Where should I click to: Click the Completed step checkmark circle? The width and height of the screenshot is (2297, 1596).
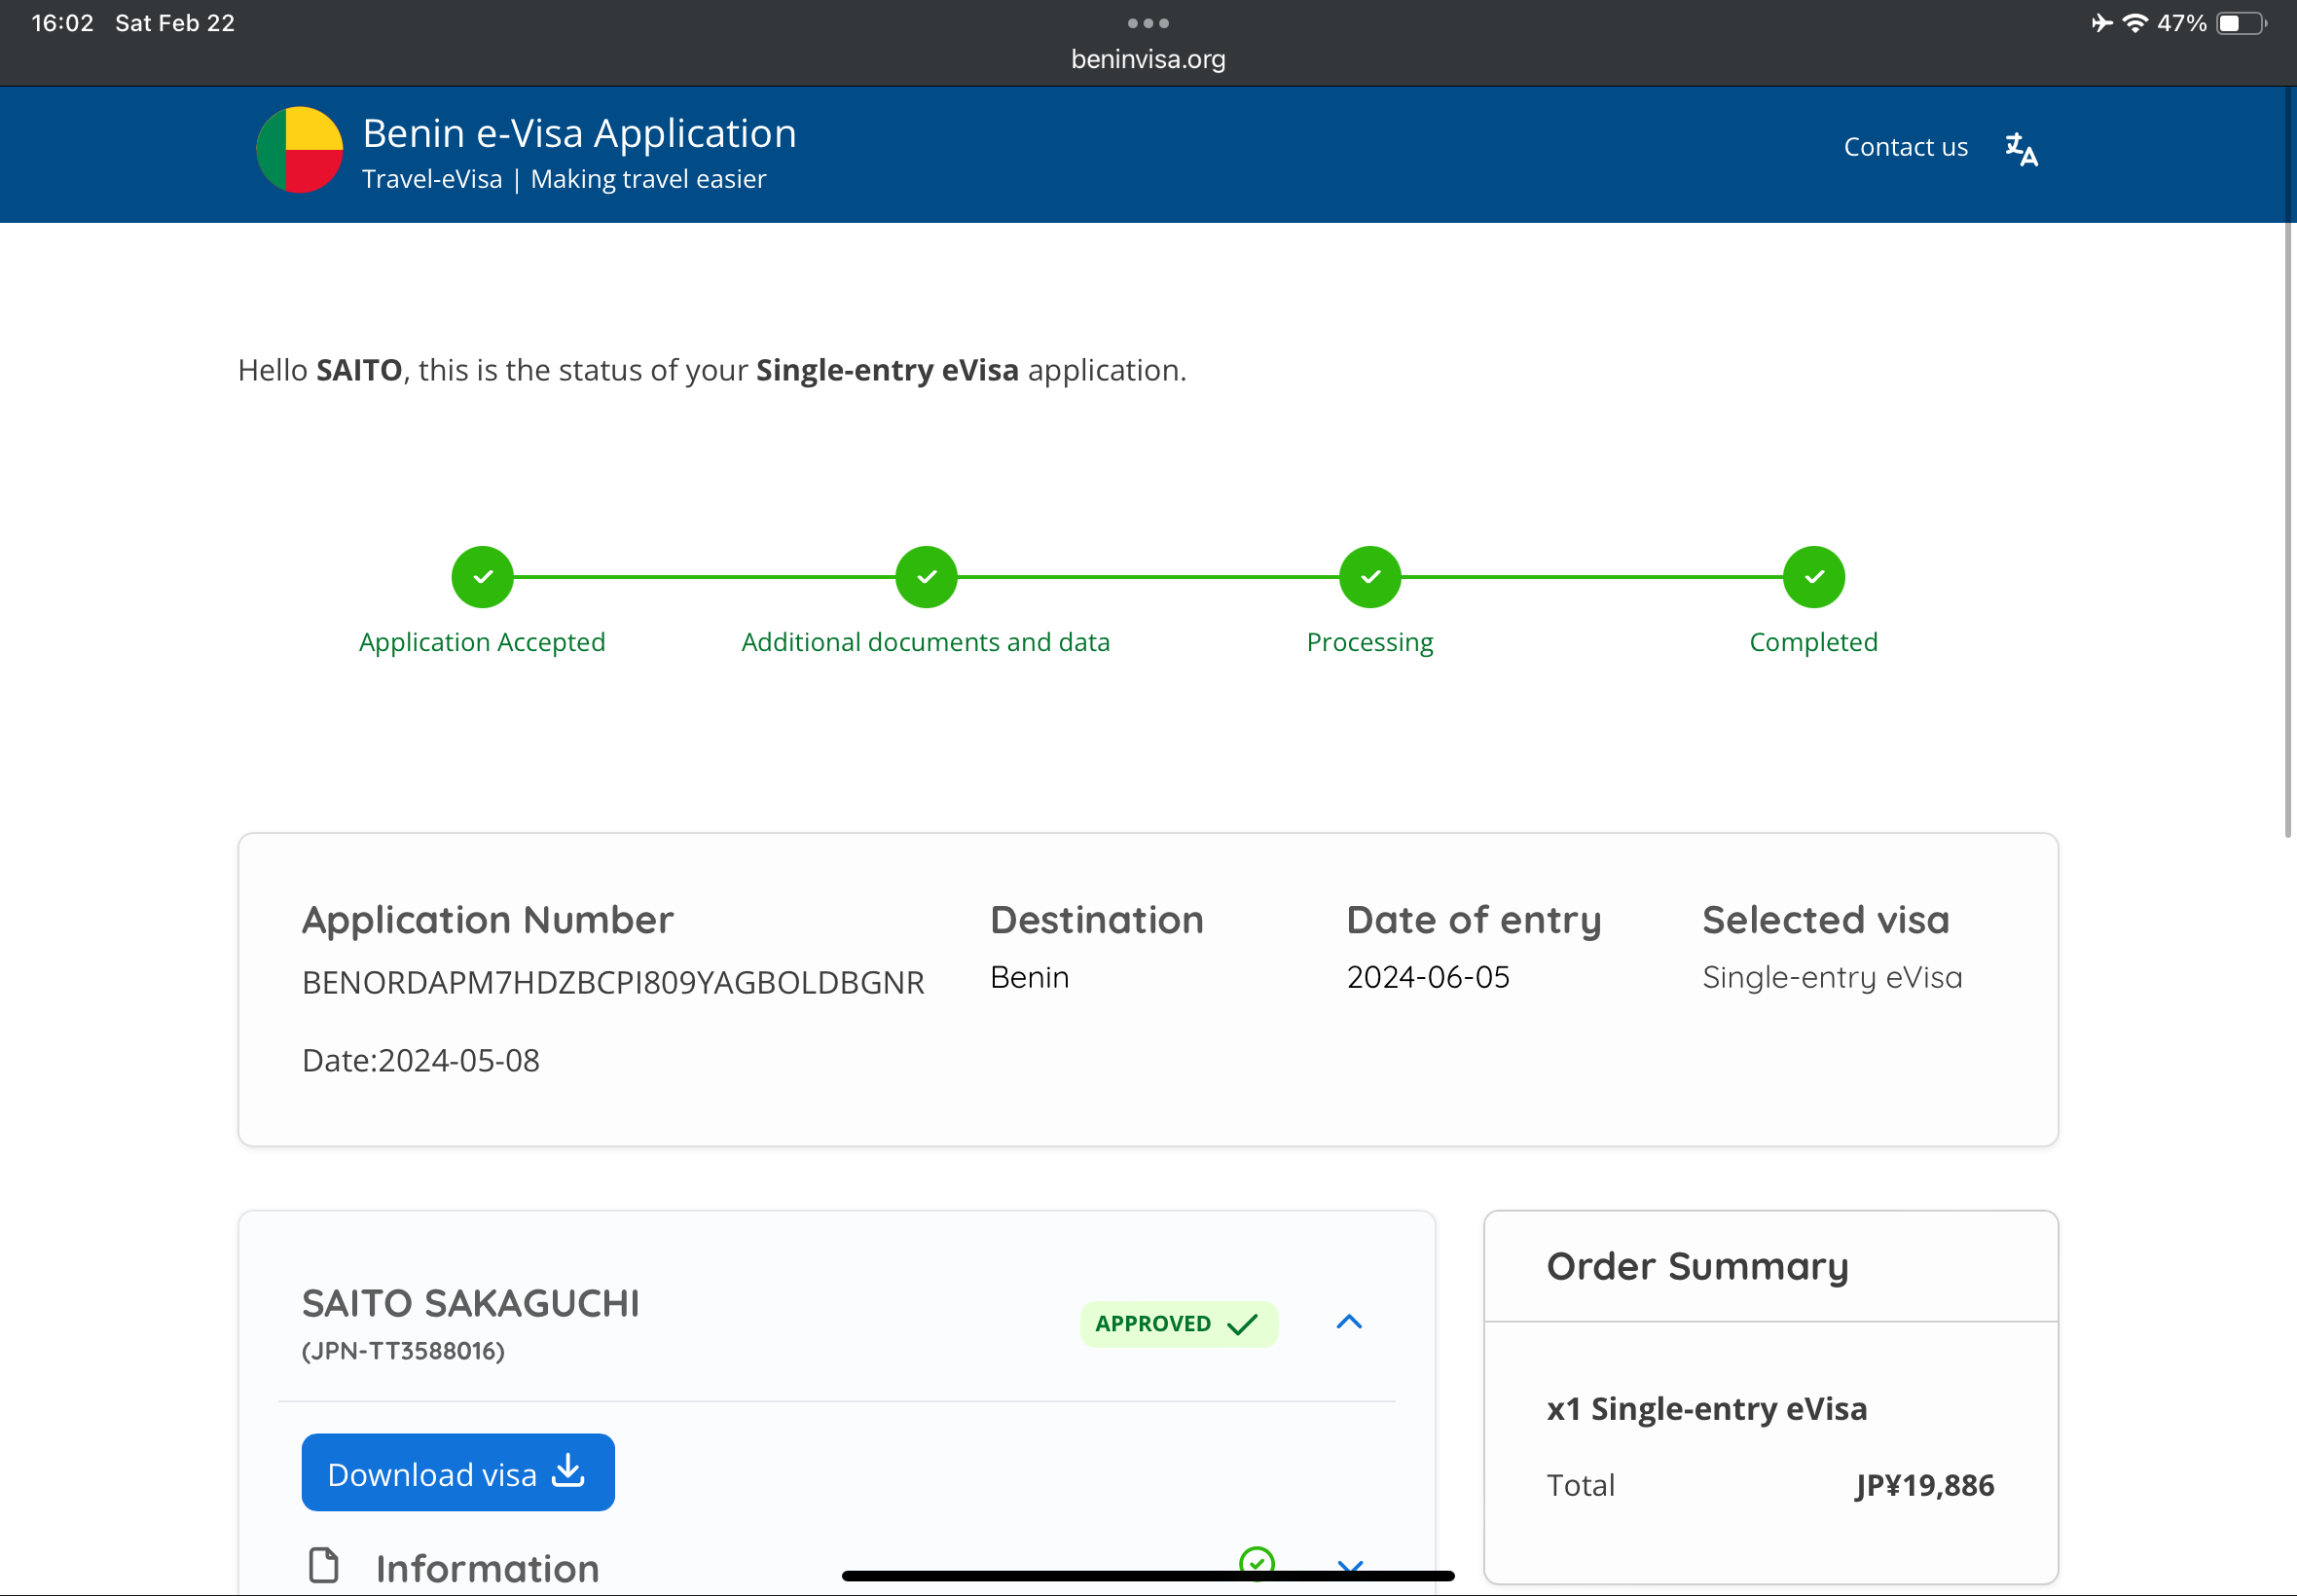(1813, 577)
